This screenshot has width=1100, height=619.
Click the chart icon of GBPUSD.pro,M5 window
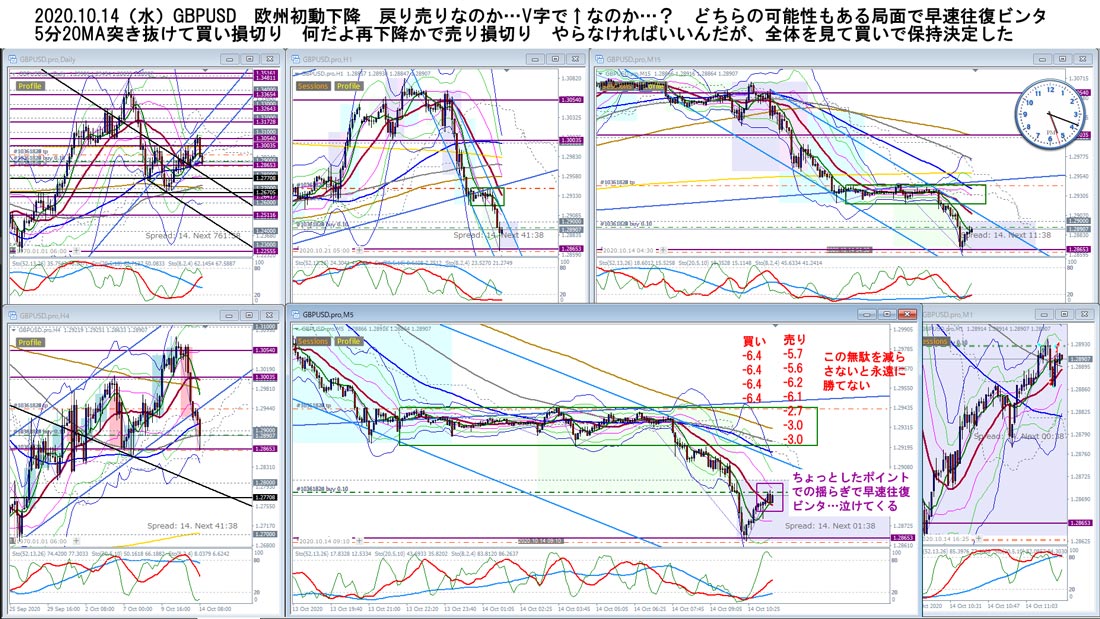pyautogui.click(x=296, y=314)
